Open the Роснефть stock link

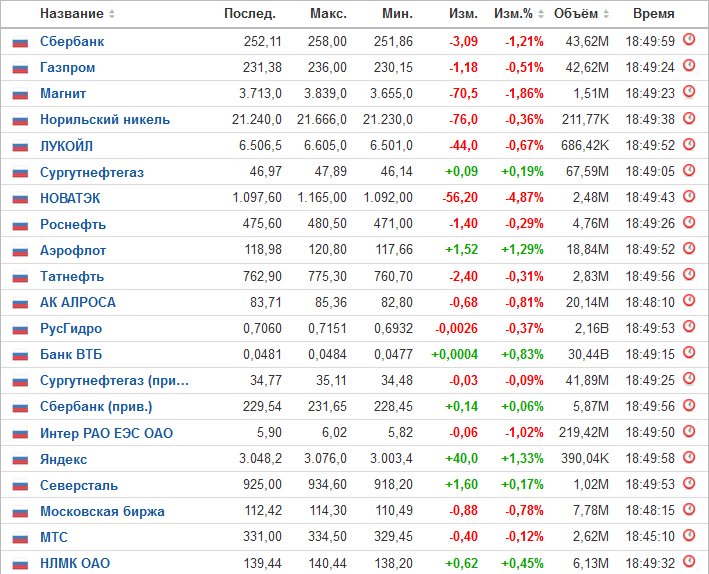coord(73,224)
